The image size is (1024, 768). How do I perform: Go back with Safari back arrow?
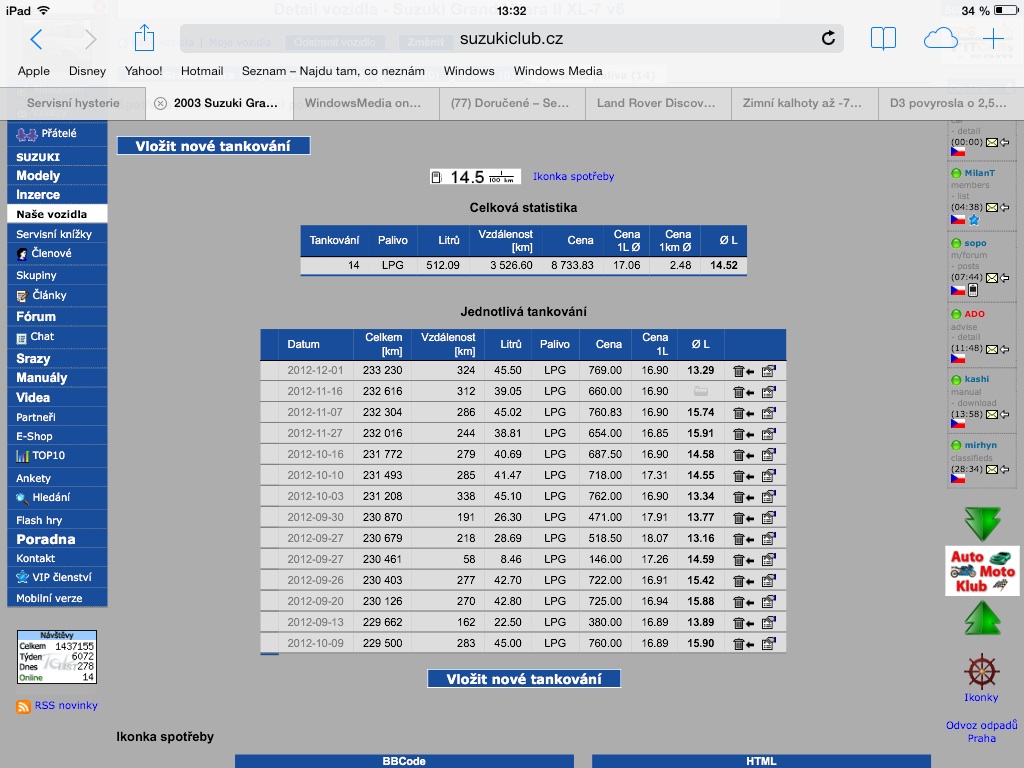(x=37, y=39)
